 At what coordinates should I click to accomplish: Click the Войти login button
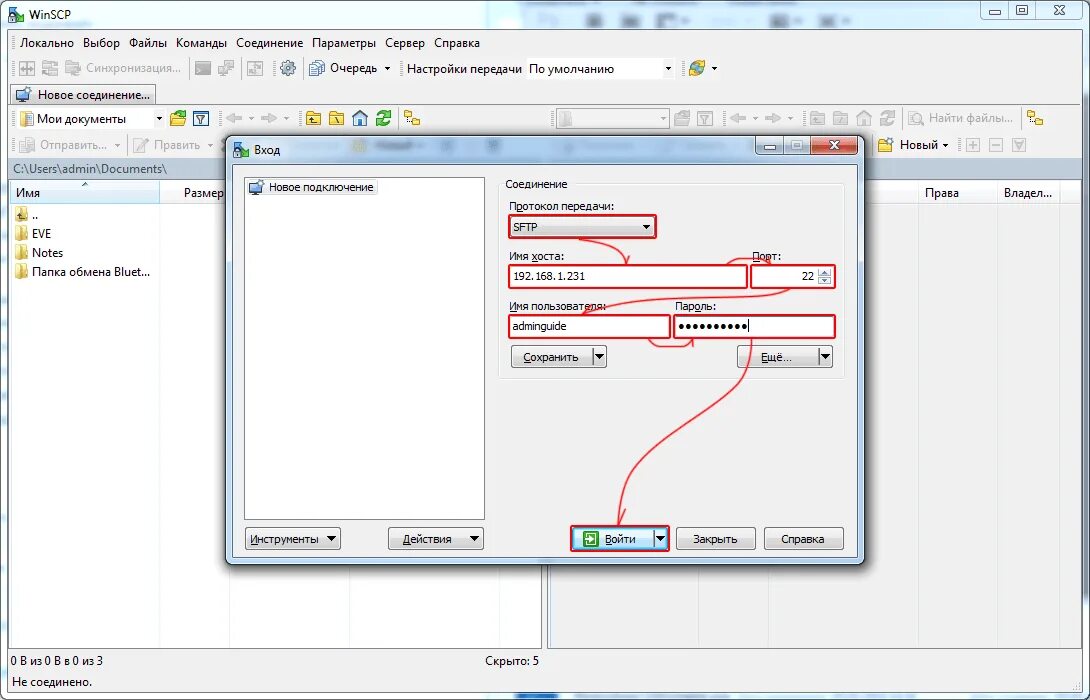click(x=612, y=539)
